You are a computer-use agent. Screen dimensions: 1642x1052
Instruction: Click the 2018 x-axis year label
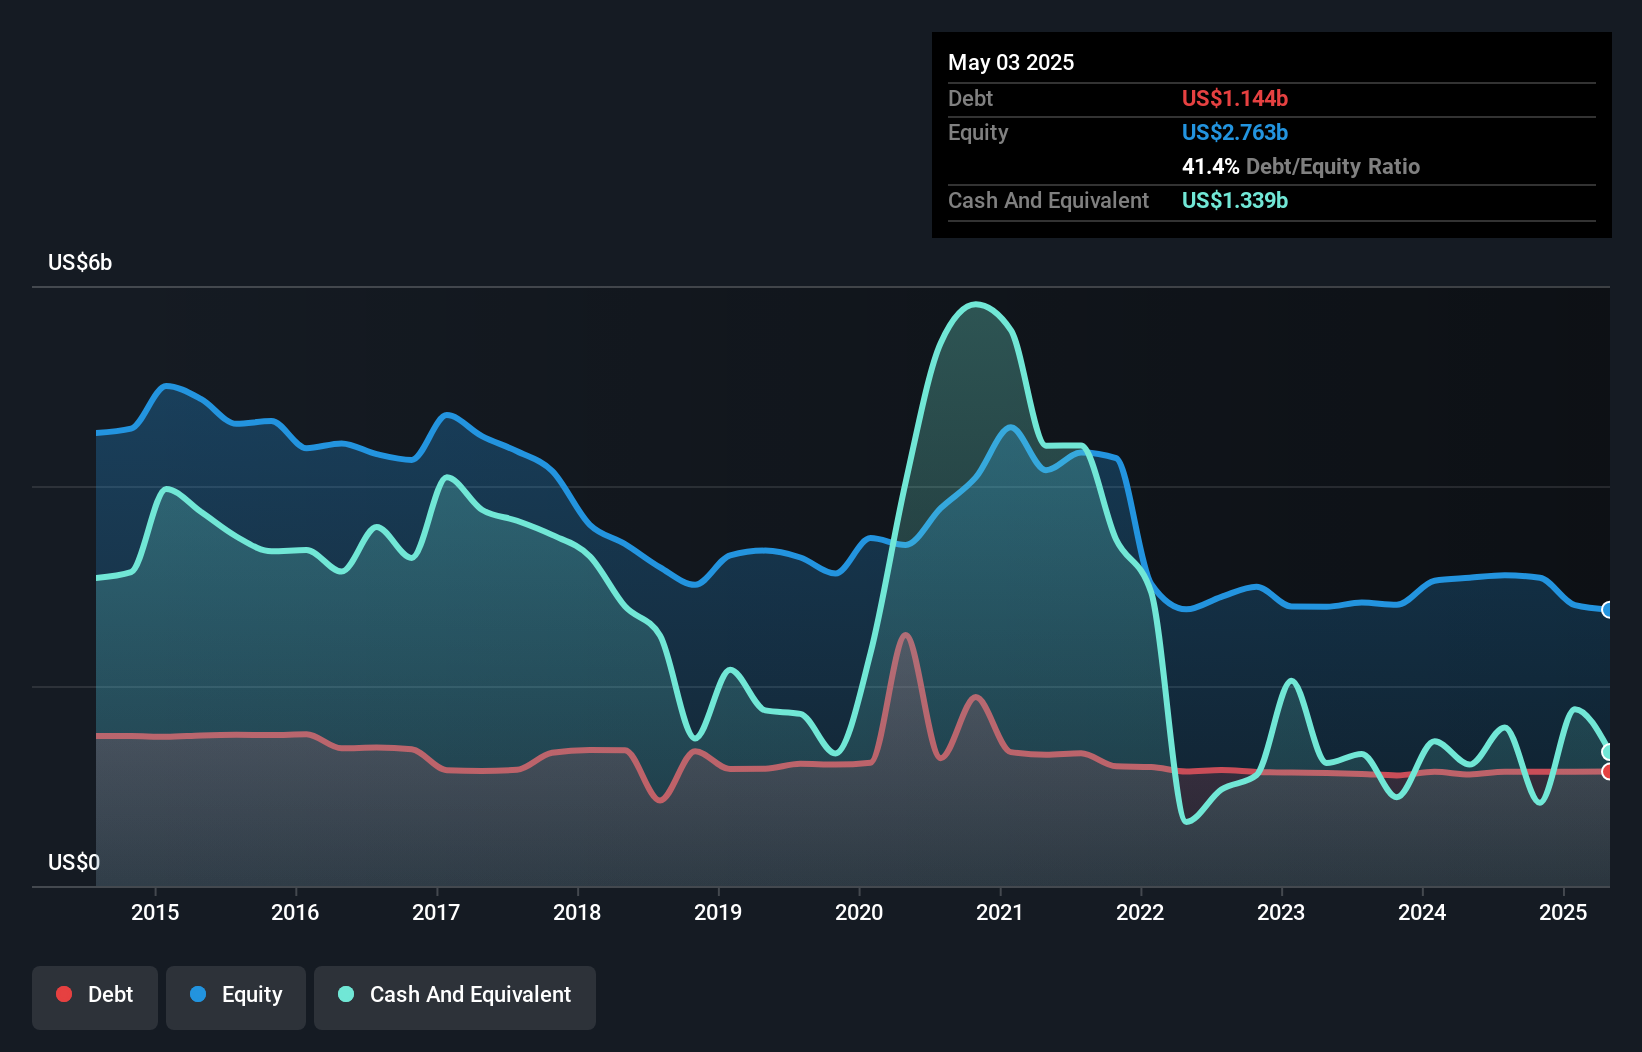click(577, 912)
